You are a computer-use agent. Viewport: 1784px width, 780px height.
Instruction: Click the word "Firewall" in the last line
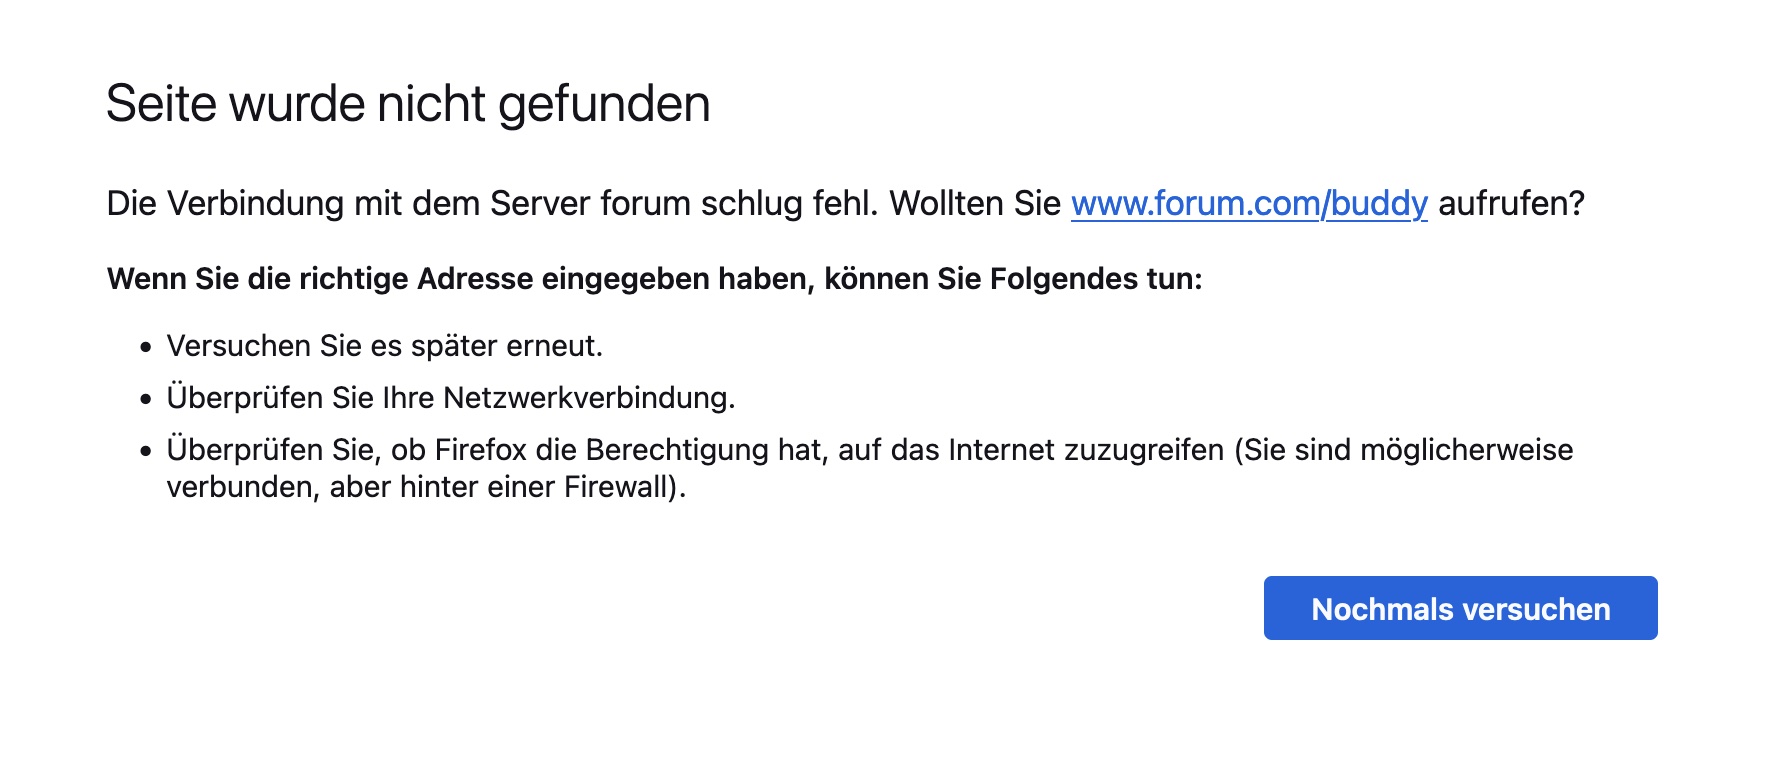coord(615,487)
